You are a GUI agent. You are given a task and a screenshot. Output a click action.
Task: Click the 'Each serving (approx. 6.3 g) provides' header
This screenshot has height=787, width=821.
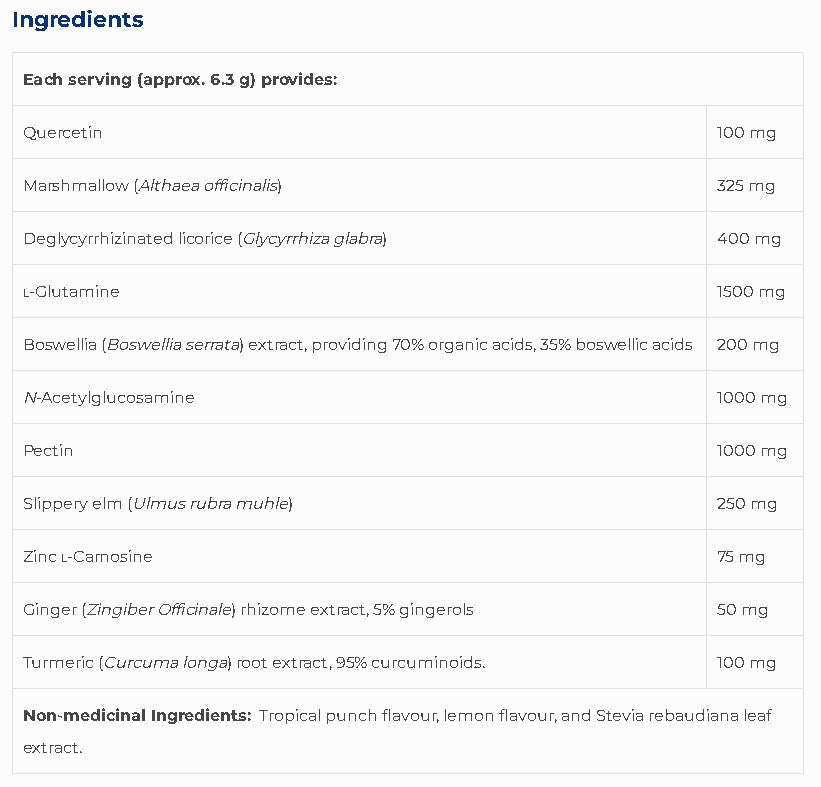coord(180,80)
